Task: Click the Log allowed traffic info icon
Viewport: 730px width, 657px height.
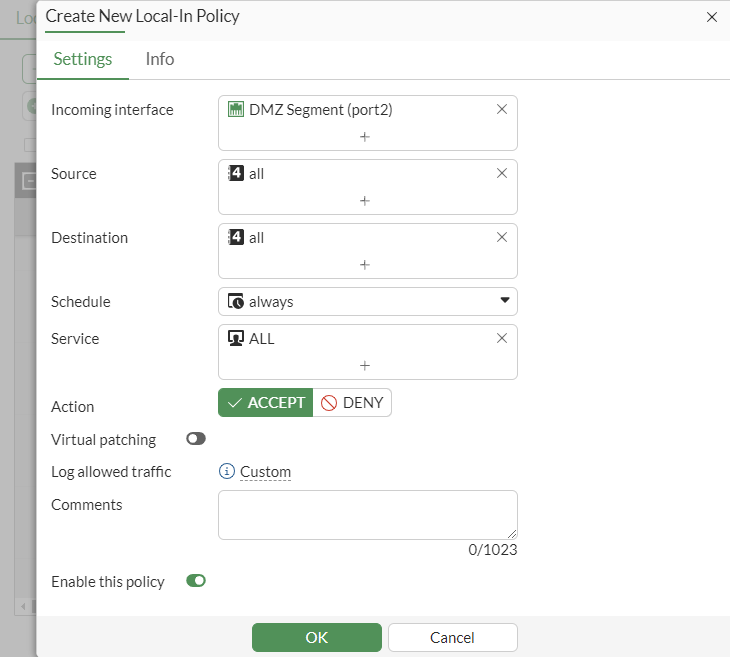Action: (227, 472)
